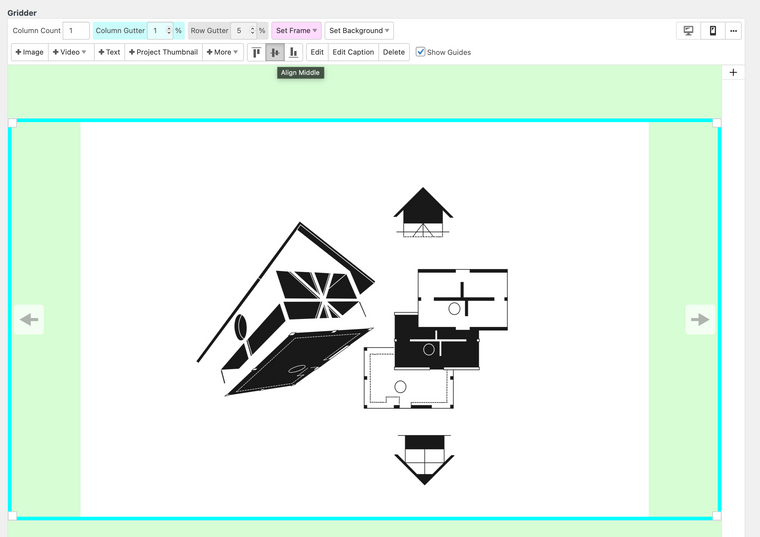The height and width of the screenshot is (537, 760).
Task: Expand the More dropdown menu
Action: tap(223, 52)
